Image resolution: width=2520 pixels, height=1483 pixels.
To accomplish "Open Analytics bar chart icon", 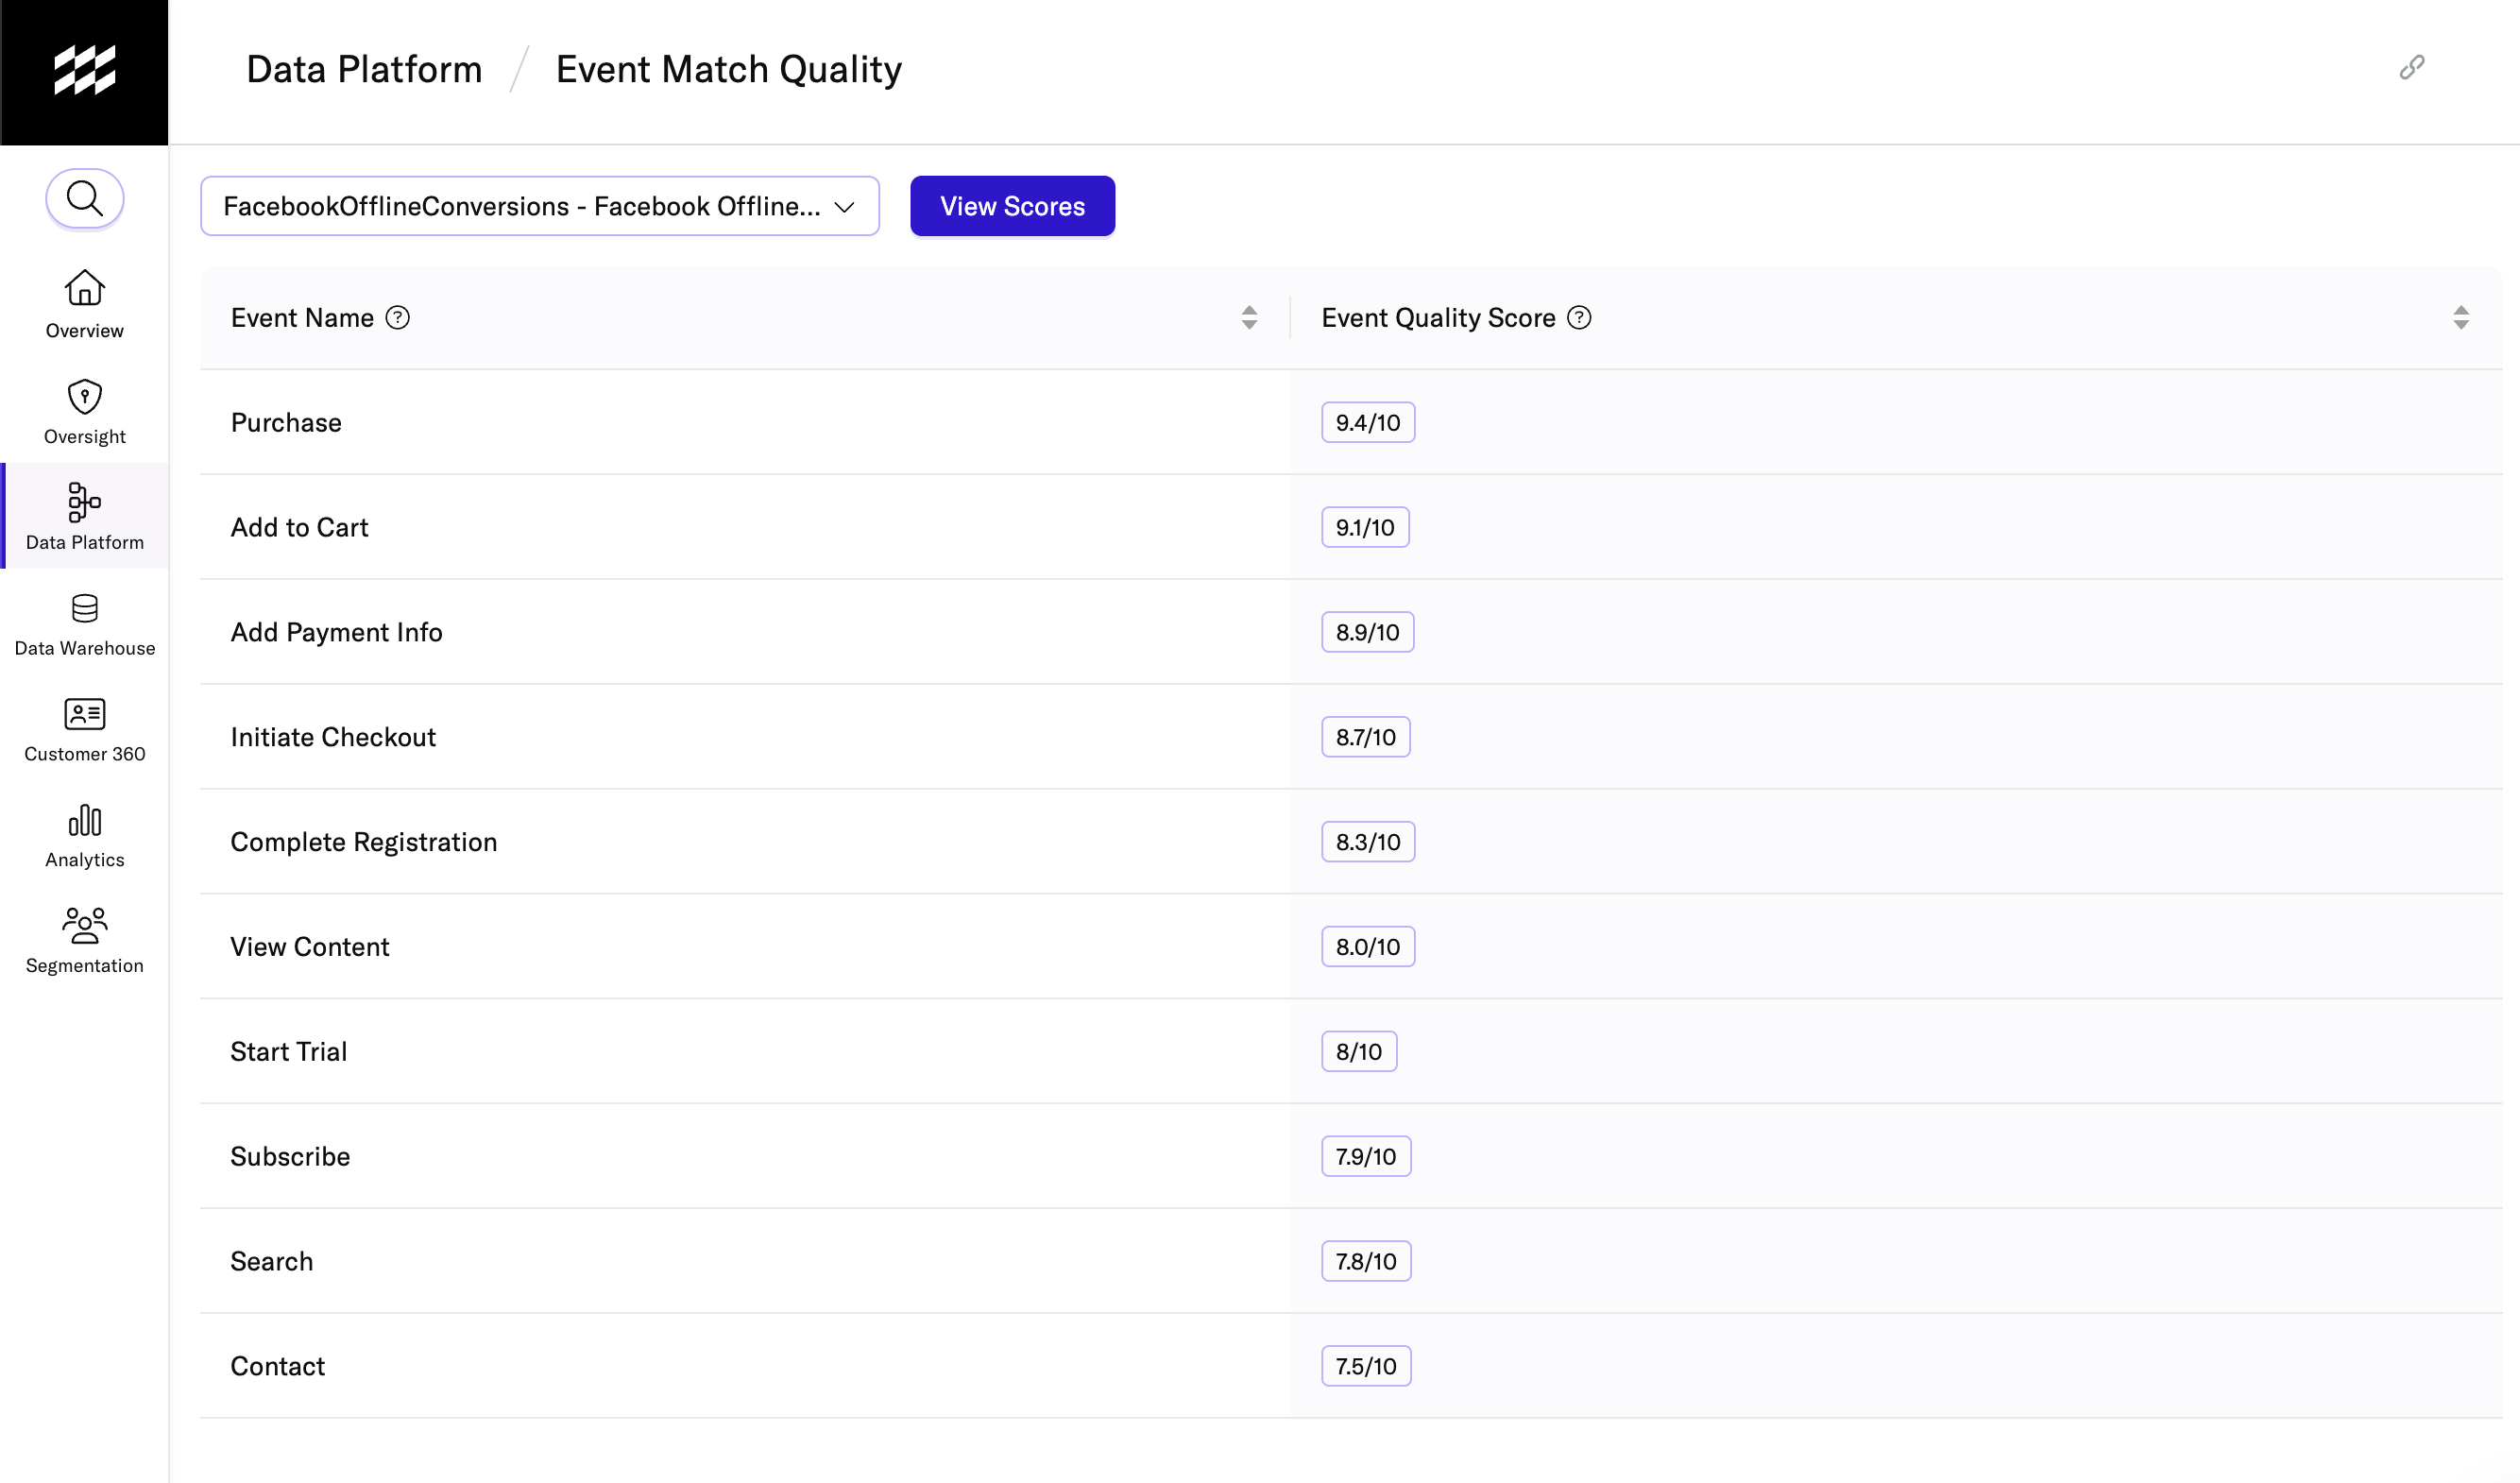I will pos(85,820).
